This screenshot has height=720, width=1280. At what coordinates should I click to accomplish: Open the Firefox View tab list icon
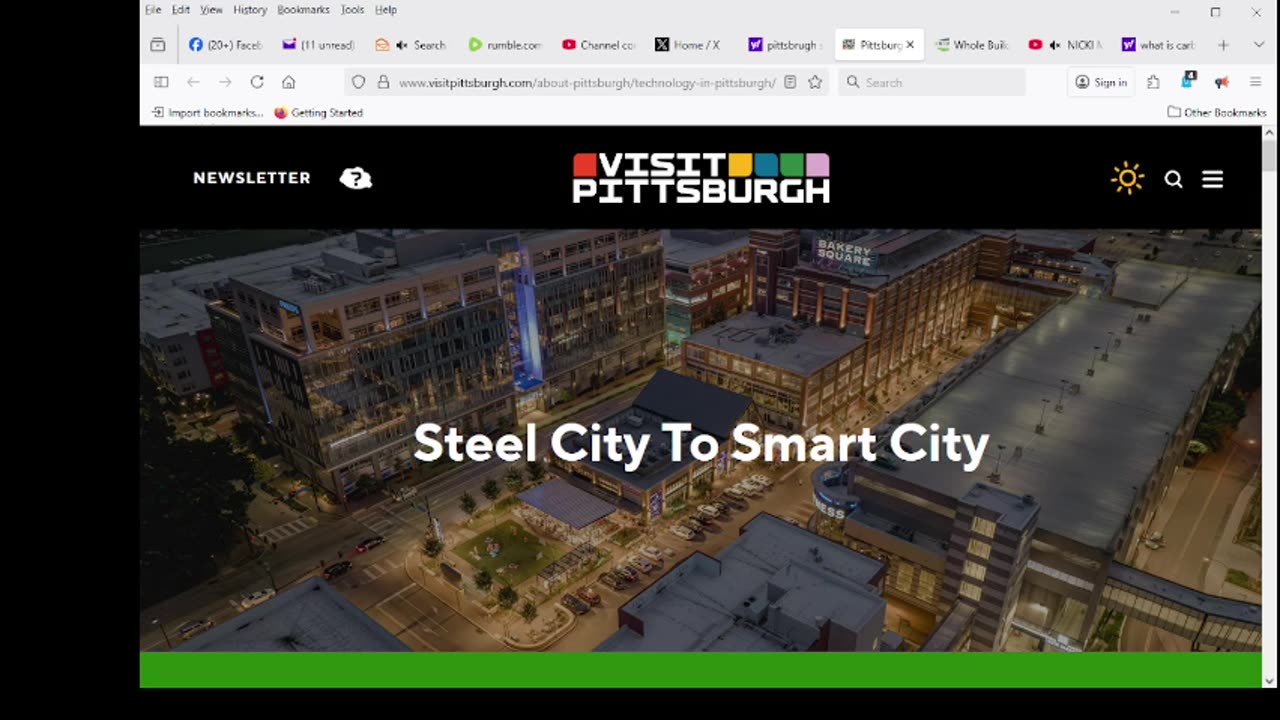[x=158, y=45]
